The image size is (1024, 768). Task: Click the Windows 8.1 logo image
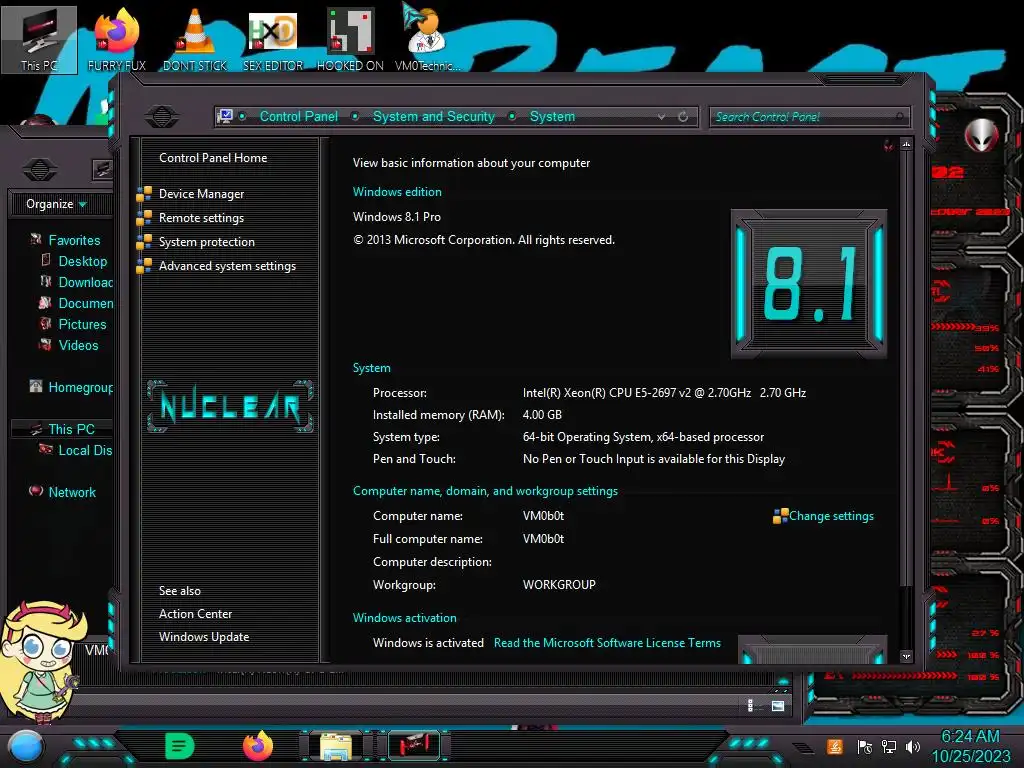(808, 283)
